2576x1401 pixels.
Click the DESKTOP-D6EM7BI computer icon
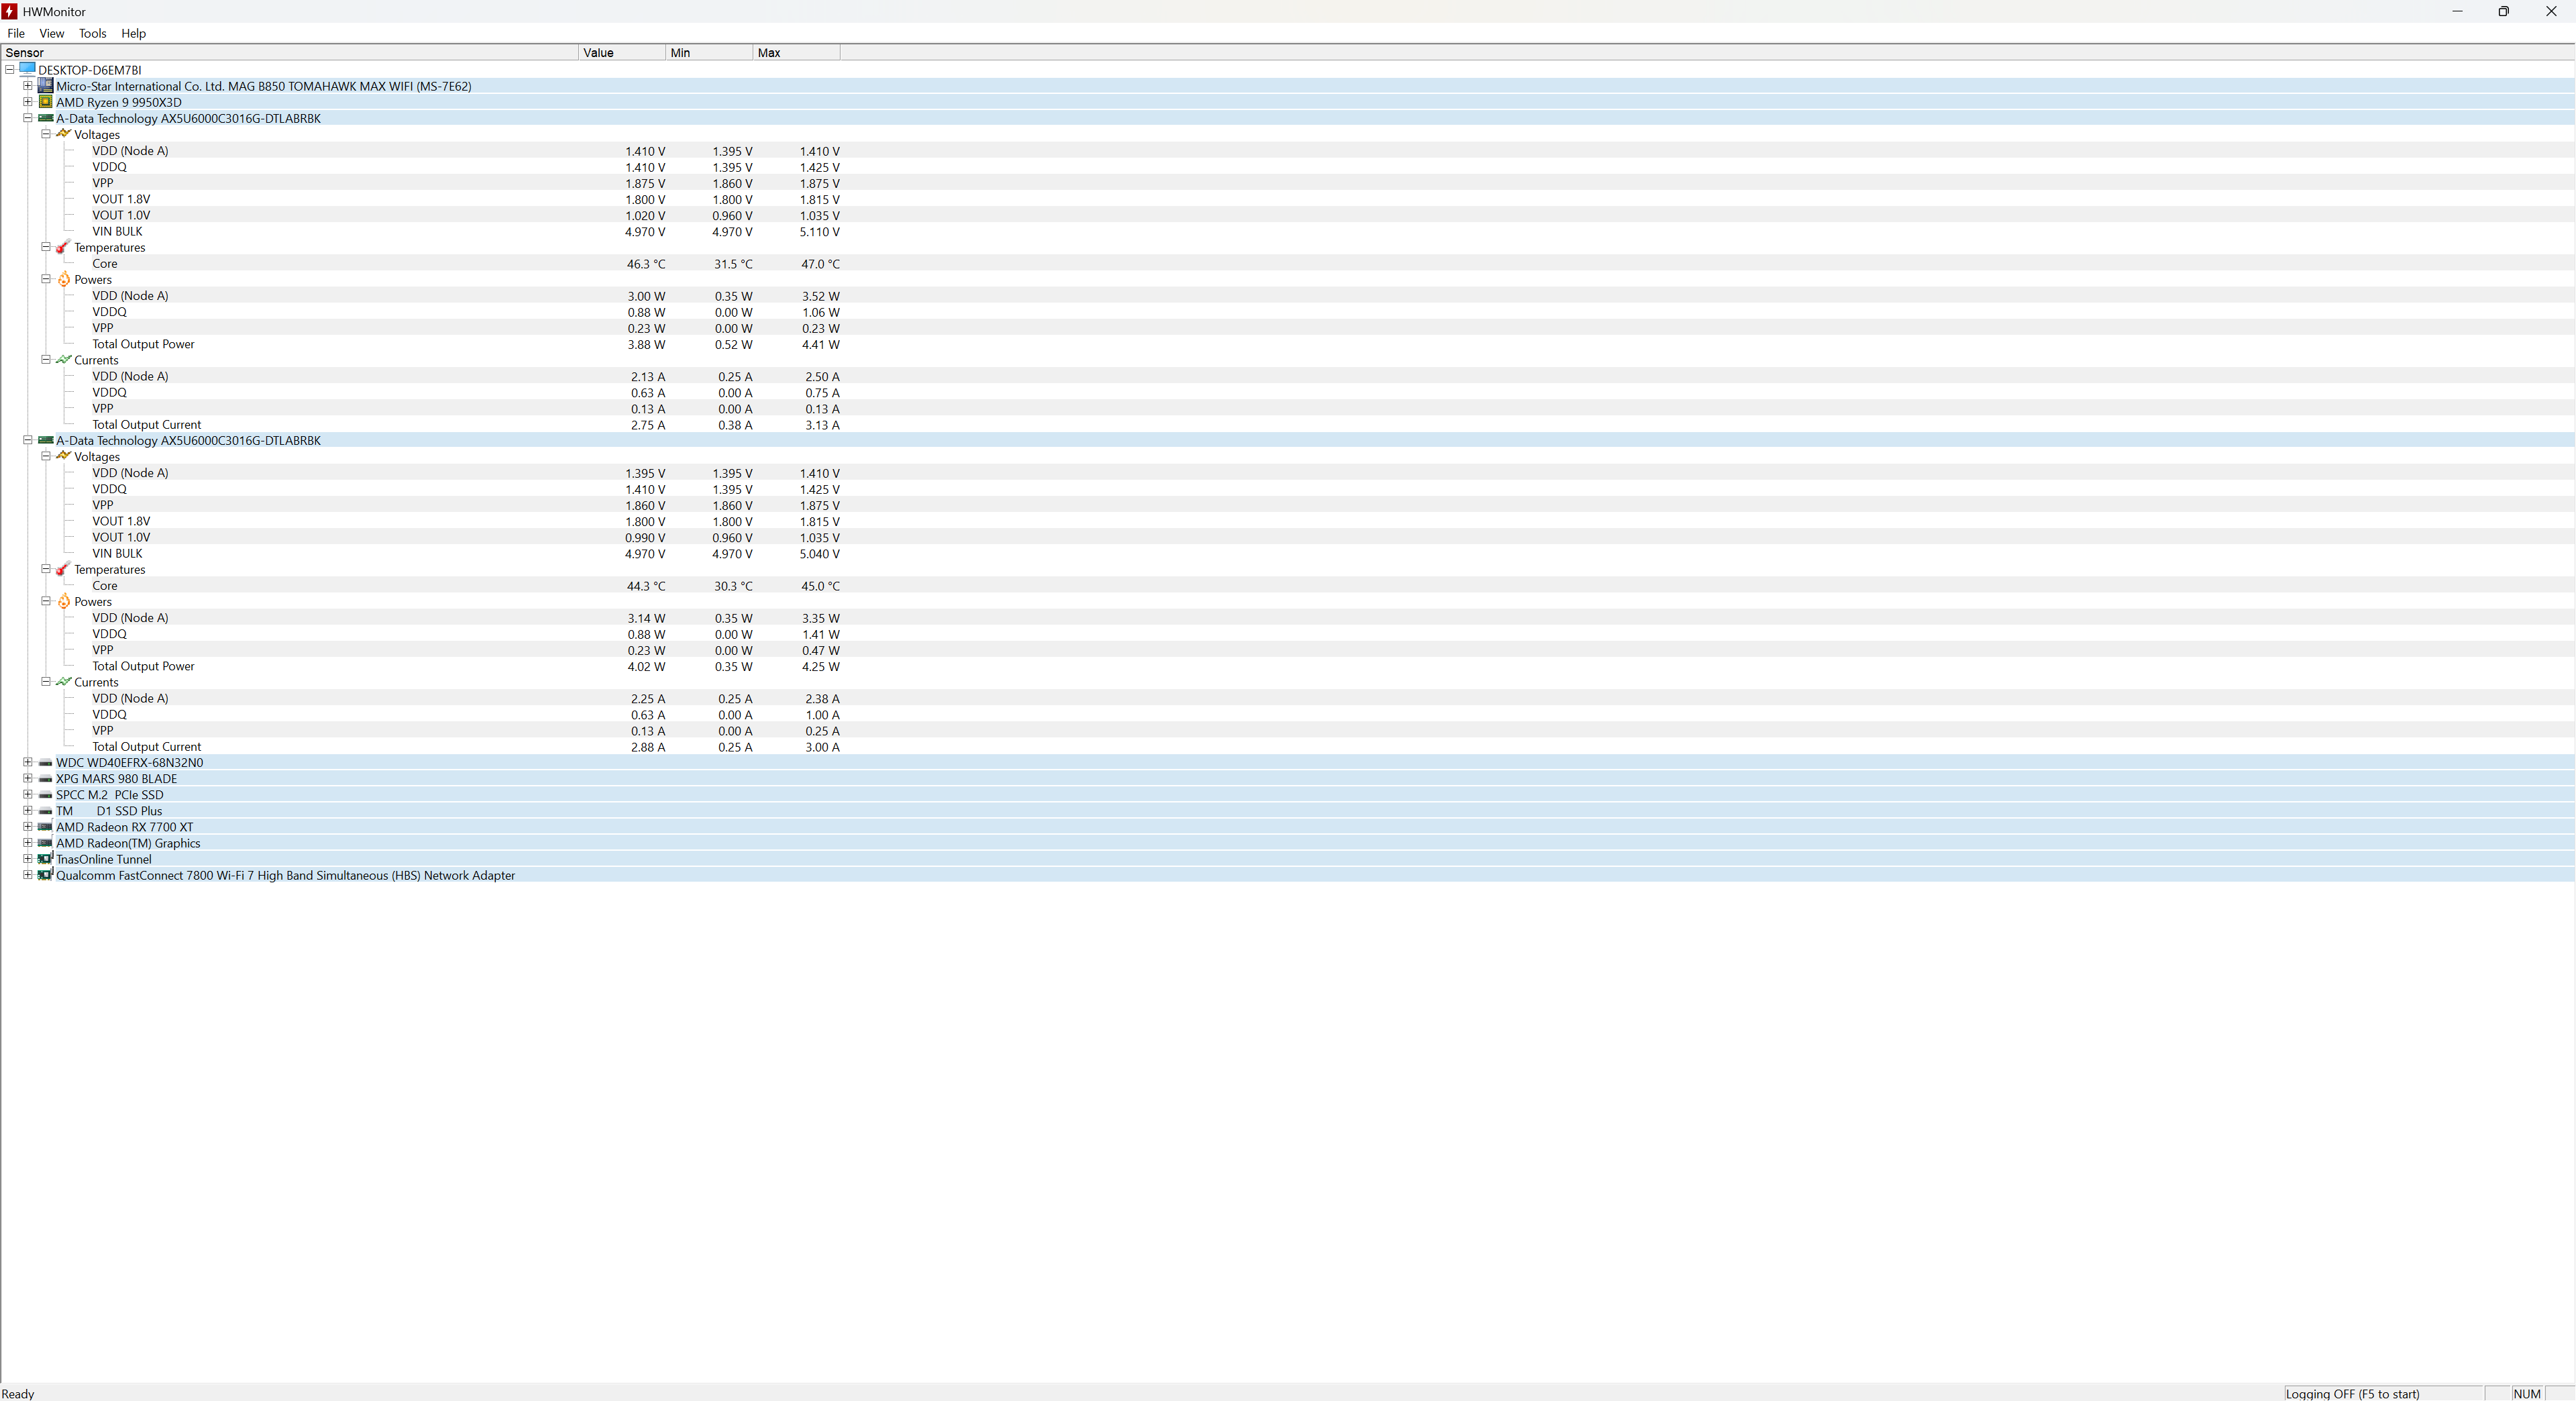pos(27,70)
